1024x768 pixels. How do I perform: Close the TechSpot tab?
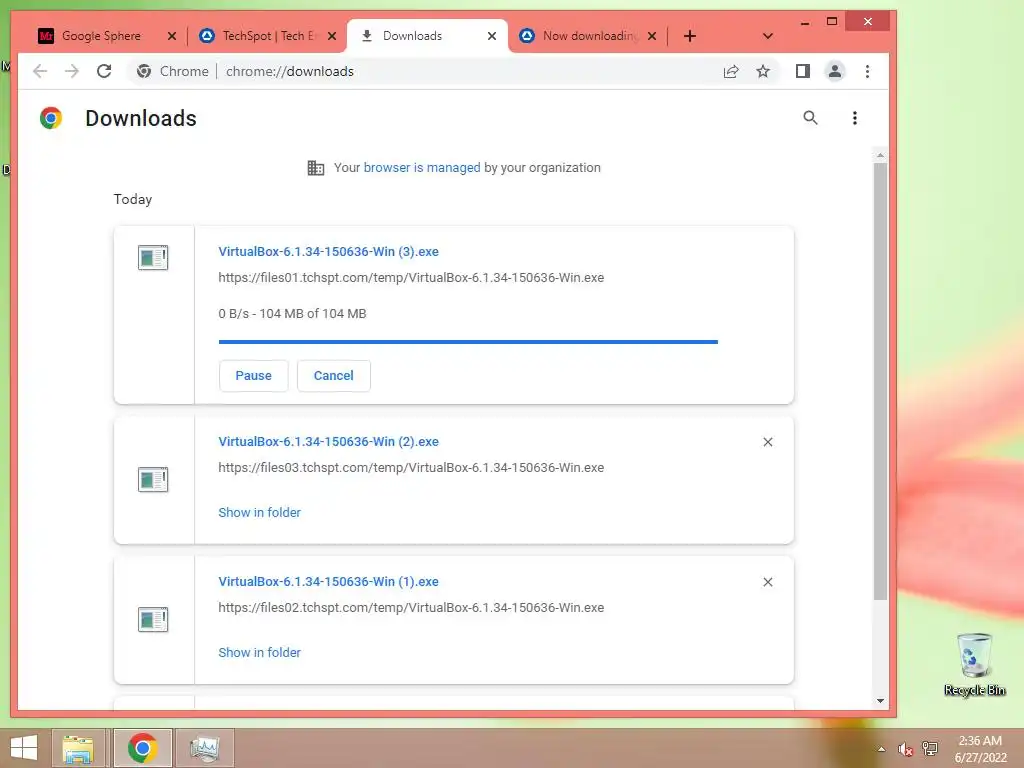tap(332, 36)
